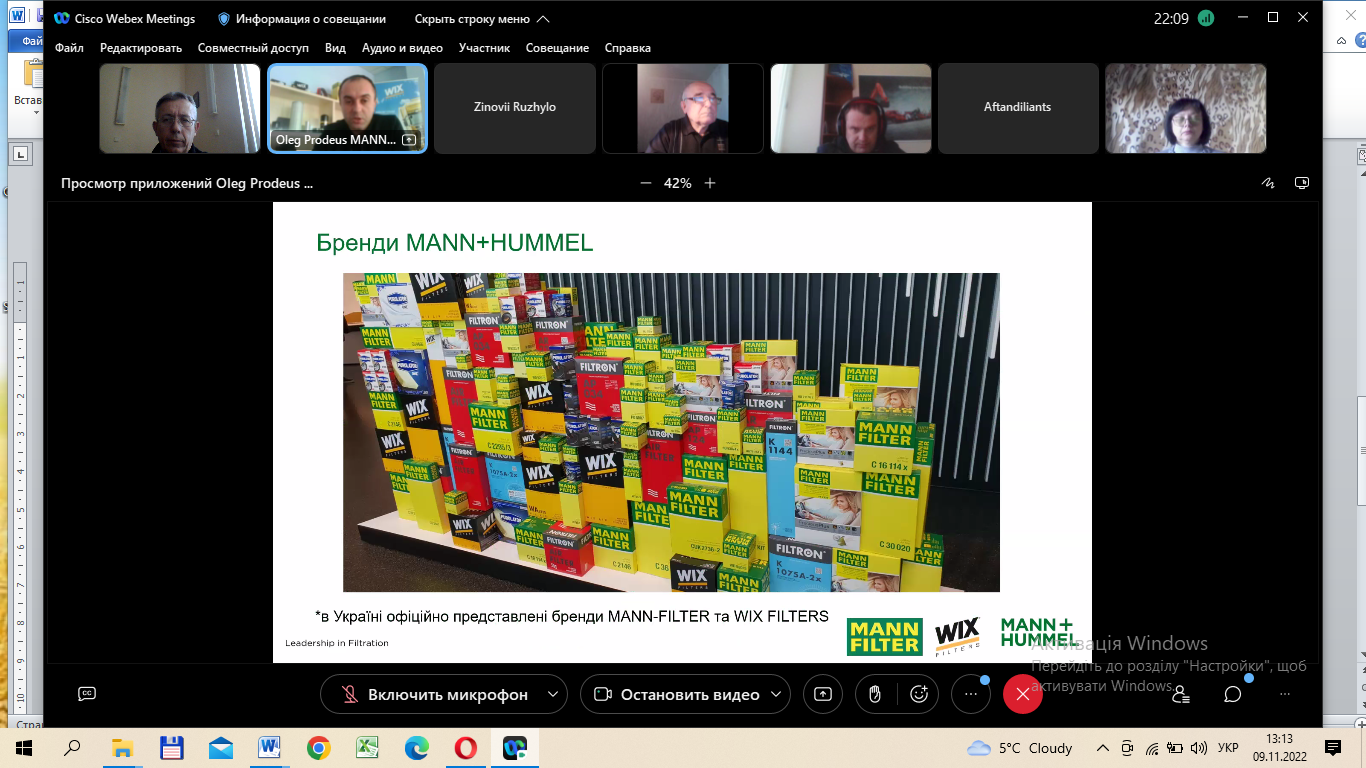Expand the video options arrow
The image size is (1366, 768).
pyautogui.click(x=775, y=695)
